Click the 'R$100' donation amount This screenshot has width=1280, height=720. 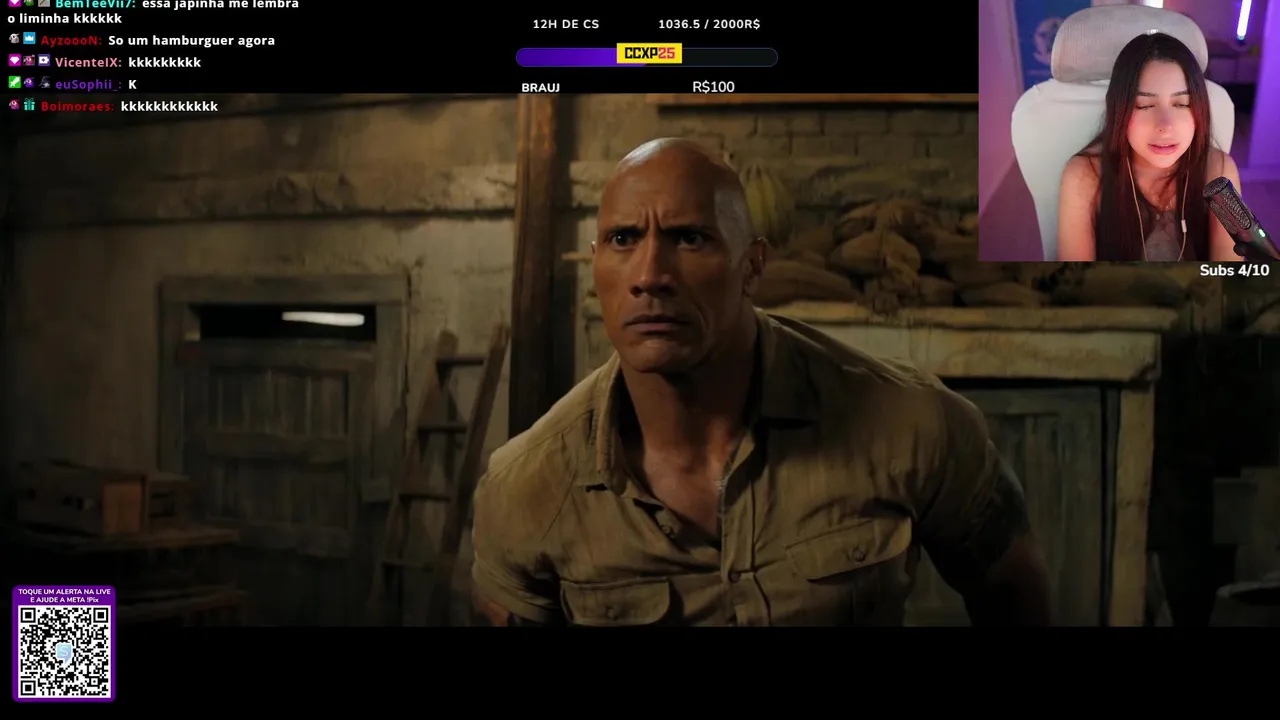(x=713, y=87)
